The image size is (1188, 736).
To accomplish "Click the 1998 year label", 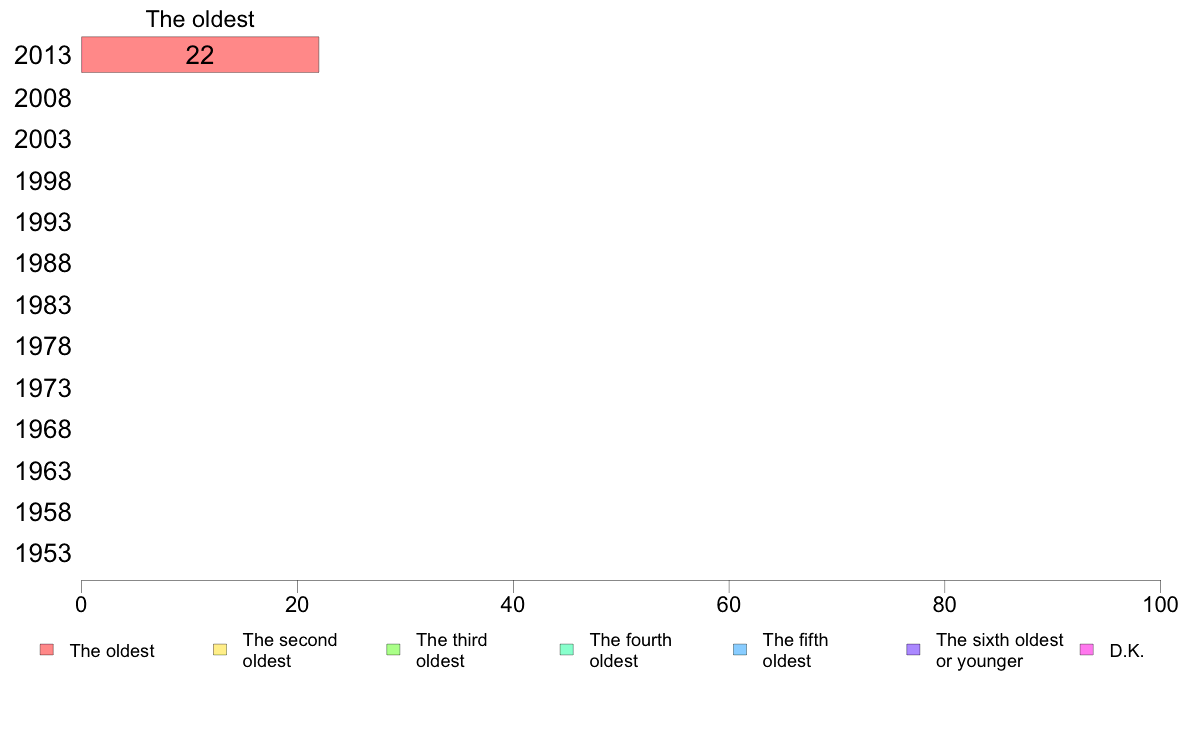I will pos(43,181).
